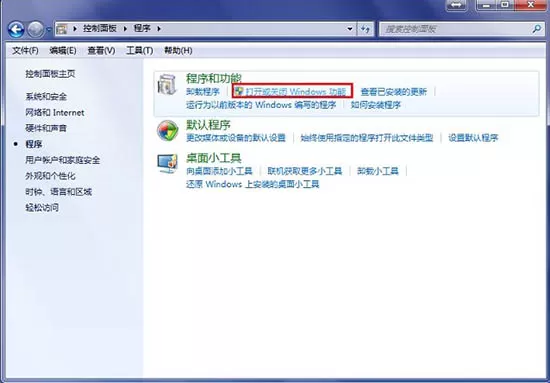Minimize the control panel window
The width and height of the screenshot is (550, 383).
486,5
